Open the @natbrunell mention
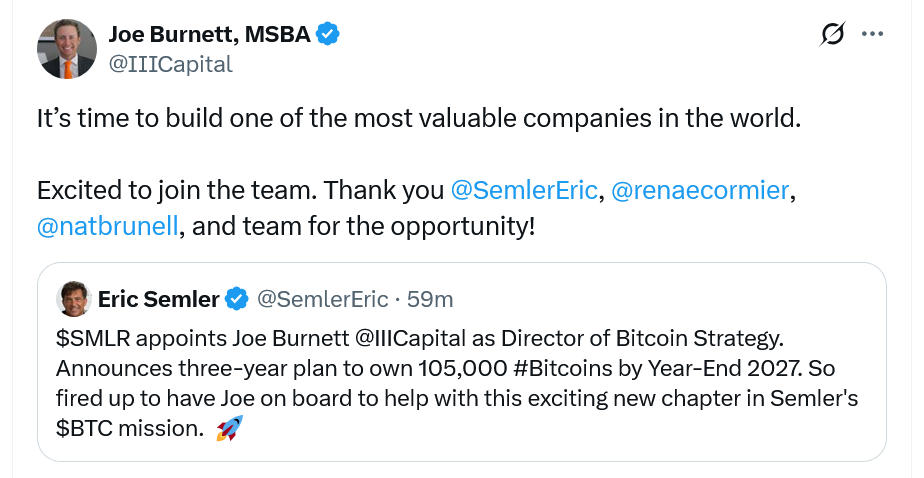The width and height of the screenshot is (924, 478). click(x=108, y=225)
